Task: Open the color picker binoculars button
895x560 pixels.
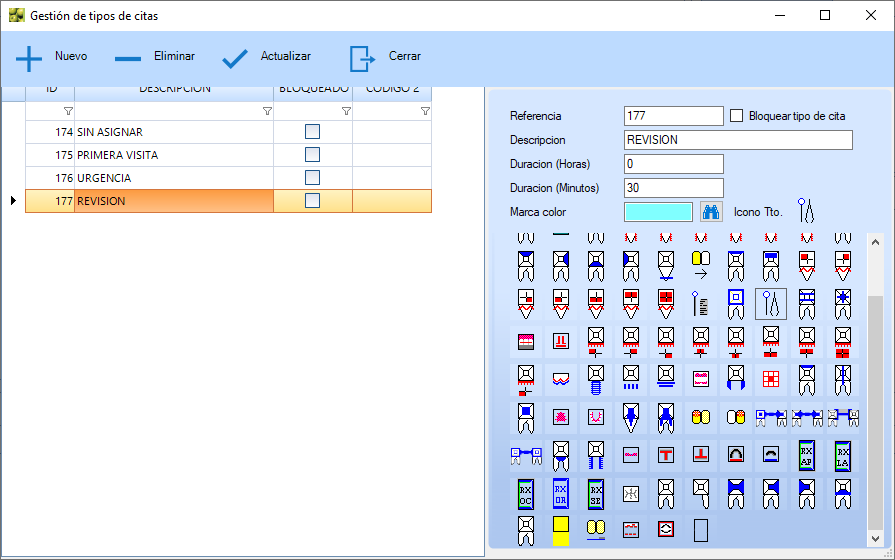Action: (x=711, y=212)
